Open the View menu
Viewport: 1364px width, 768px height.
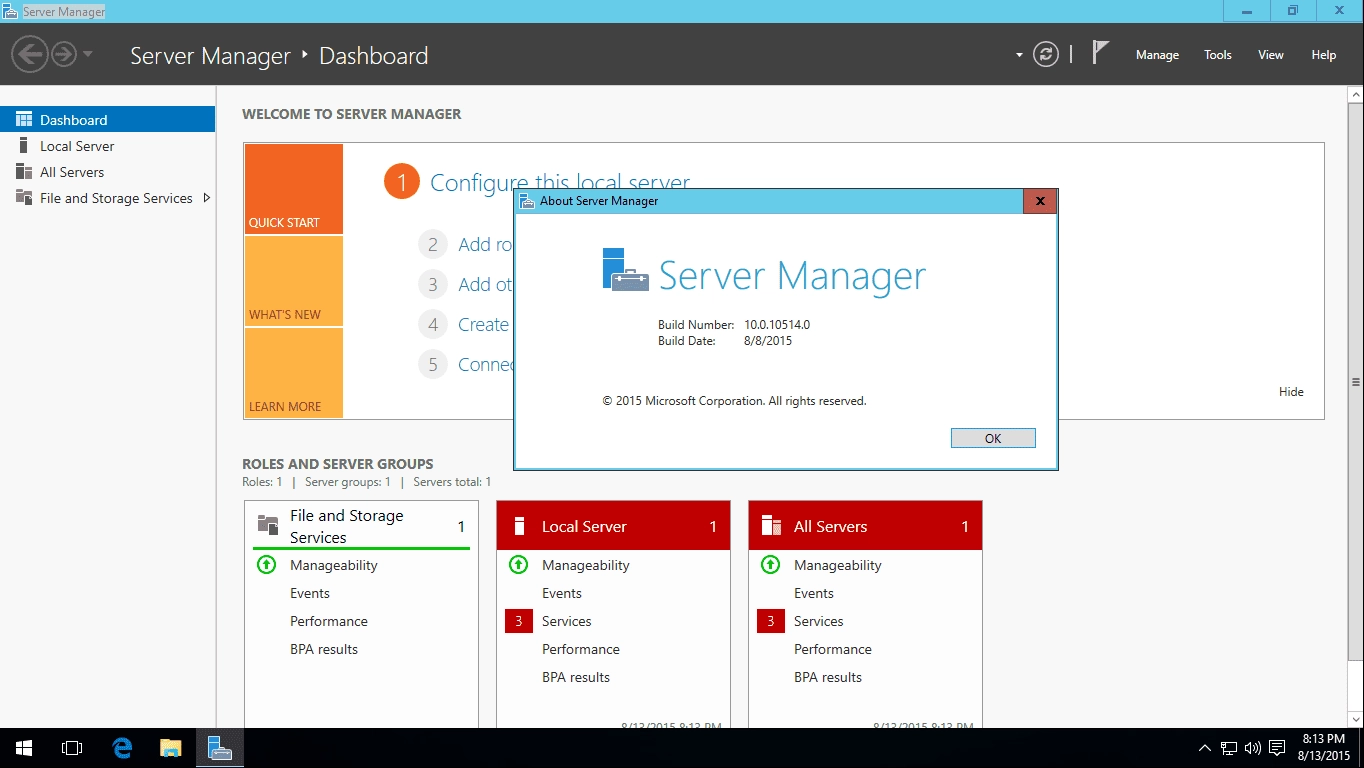tap(1270, 55)
